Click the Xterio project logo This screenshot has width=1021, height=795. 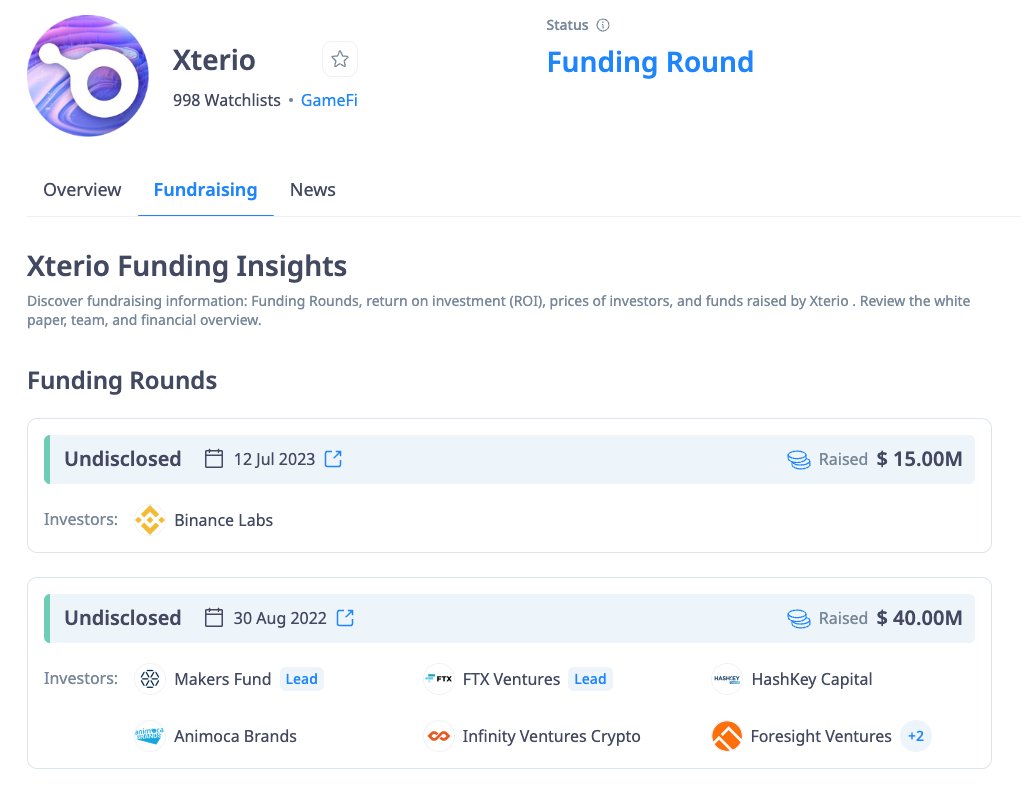point(88,77)
